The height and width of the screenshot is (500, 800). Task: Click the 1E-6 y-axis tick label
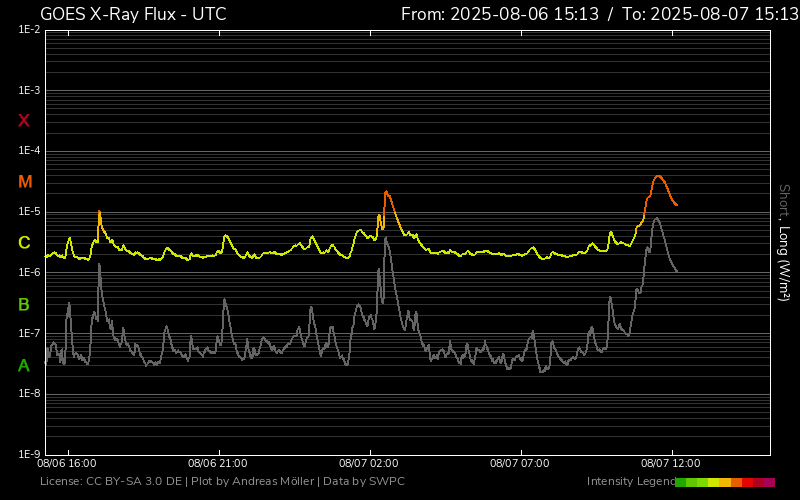coord(29,273)
